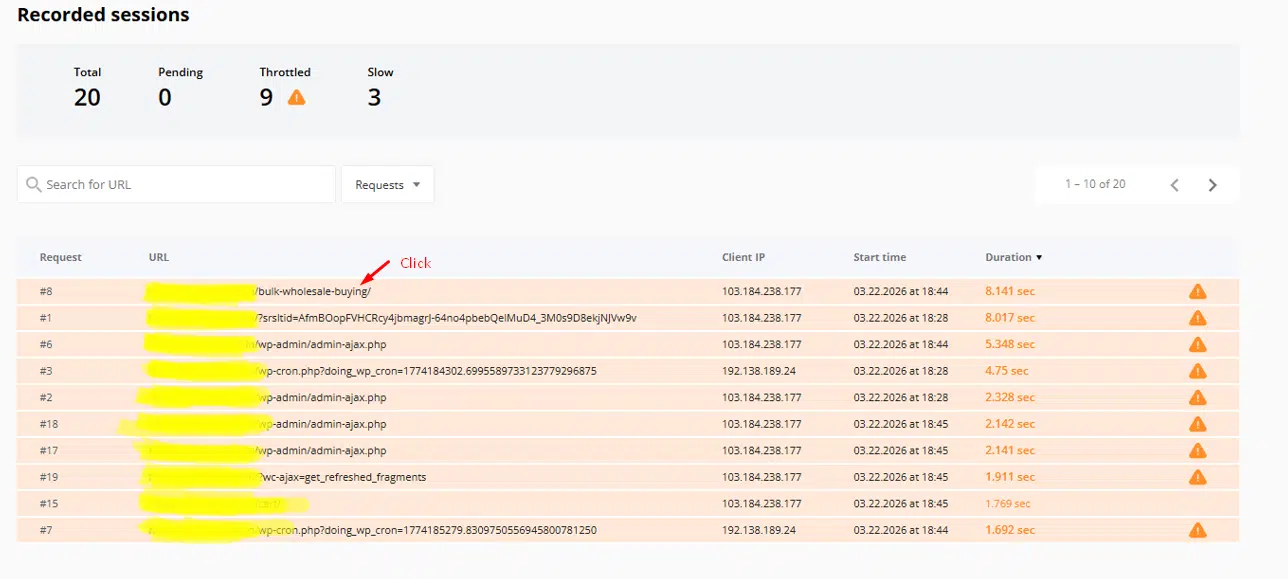Image resolution: width=1288 pixels, height=579 pixels.
Task: Click warning icon in request #7 row
Action: pos(1197,530)
